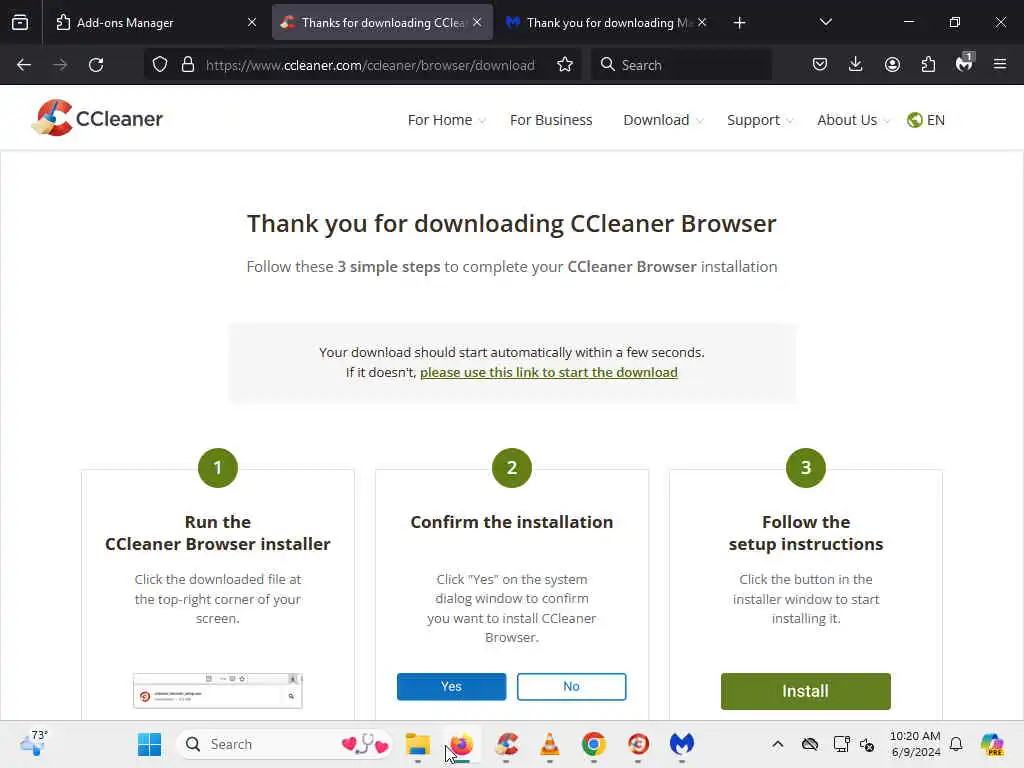Open the Extensions puzzle icon
The width and height of the screenshot is (1024, 768).
928,64
